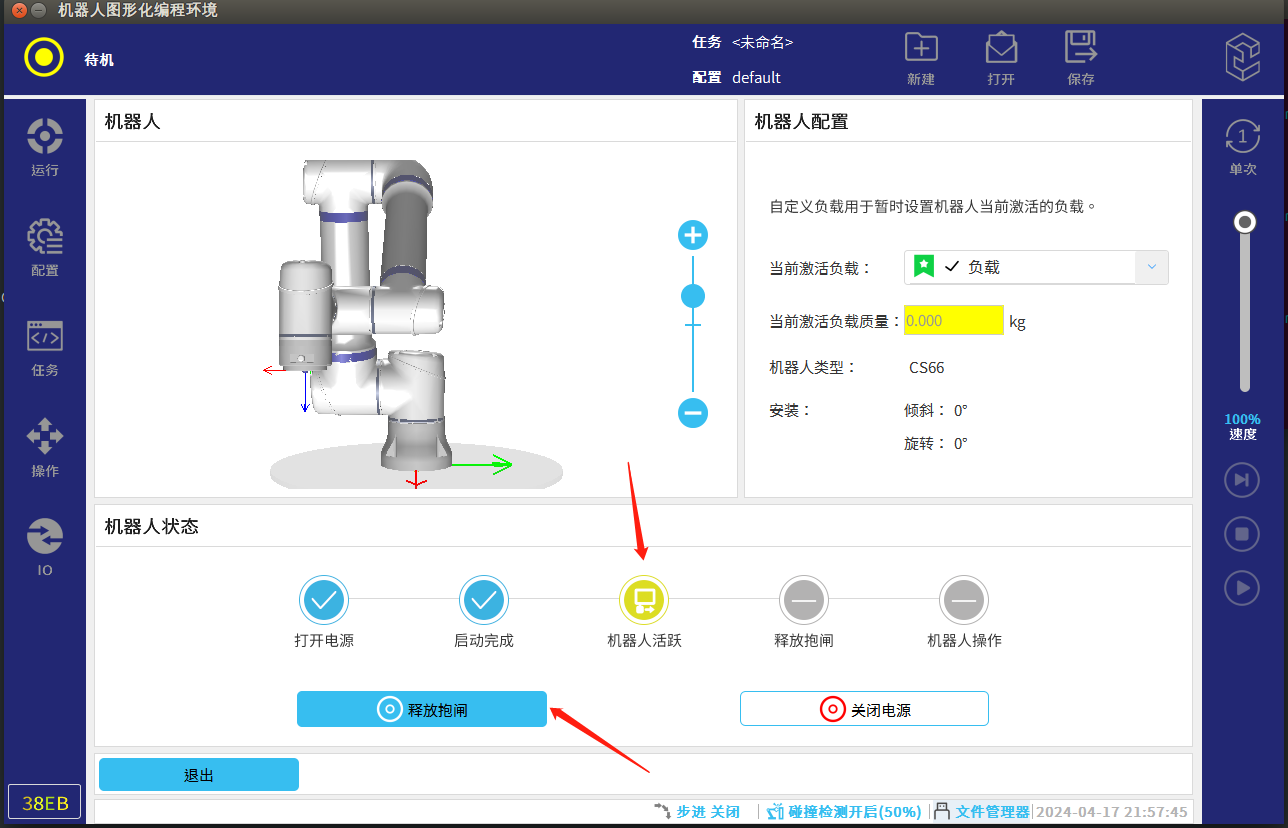This screenshot has width=1288, height=828.
Task: Open the Task (任务) programming page
Action: 45,347
